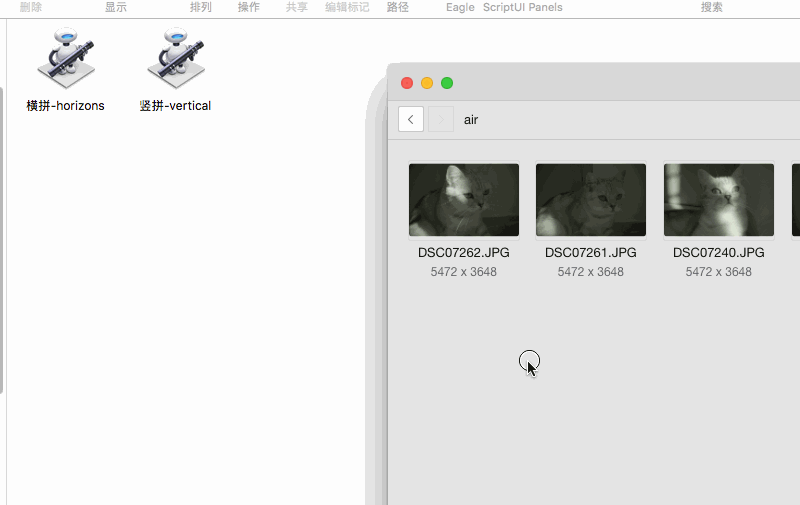Click the 共享 toolbar item

[x=296, y=7]
